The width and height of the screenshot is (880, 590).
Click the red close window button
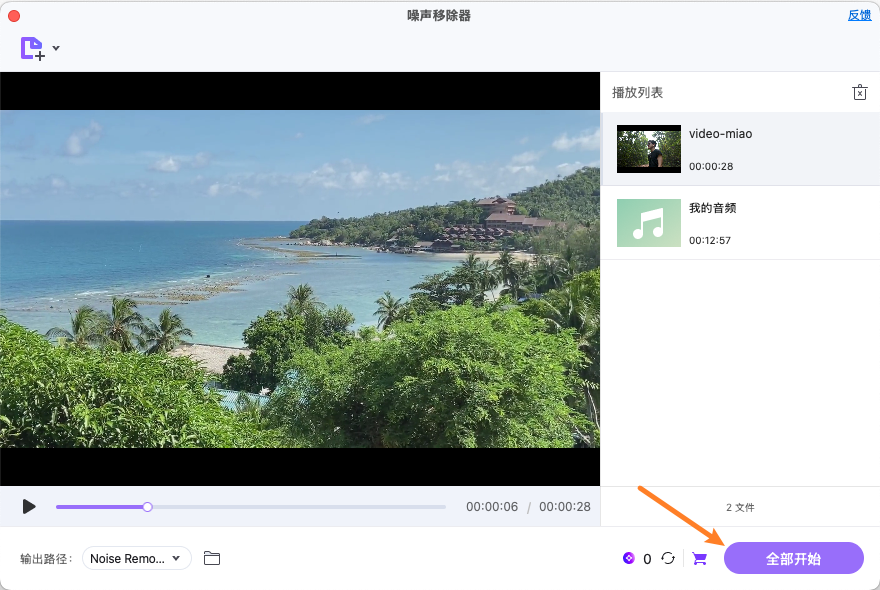(13, 14)
